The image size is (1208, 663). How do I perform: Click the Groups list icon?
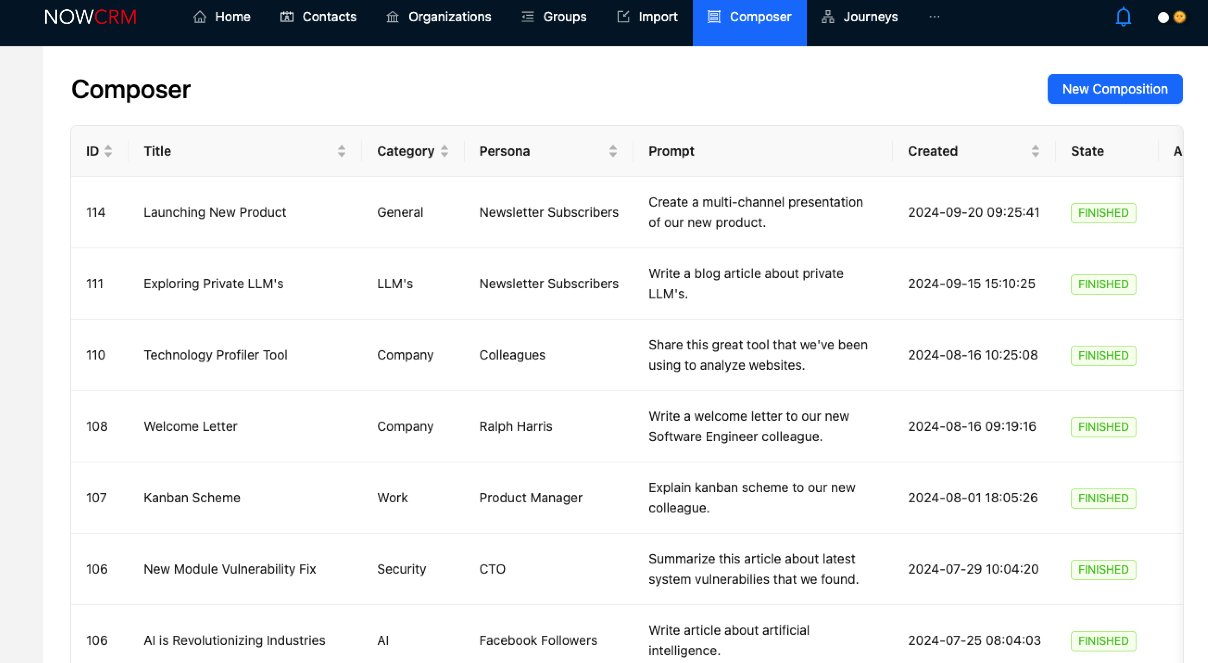528,17
